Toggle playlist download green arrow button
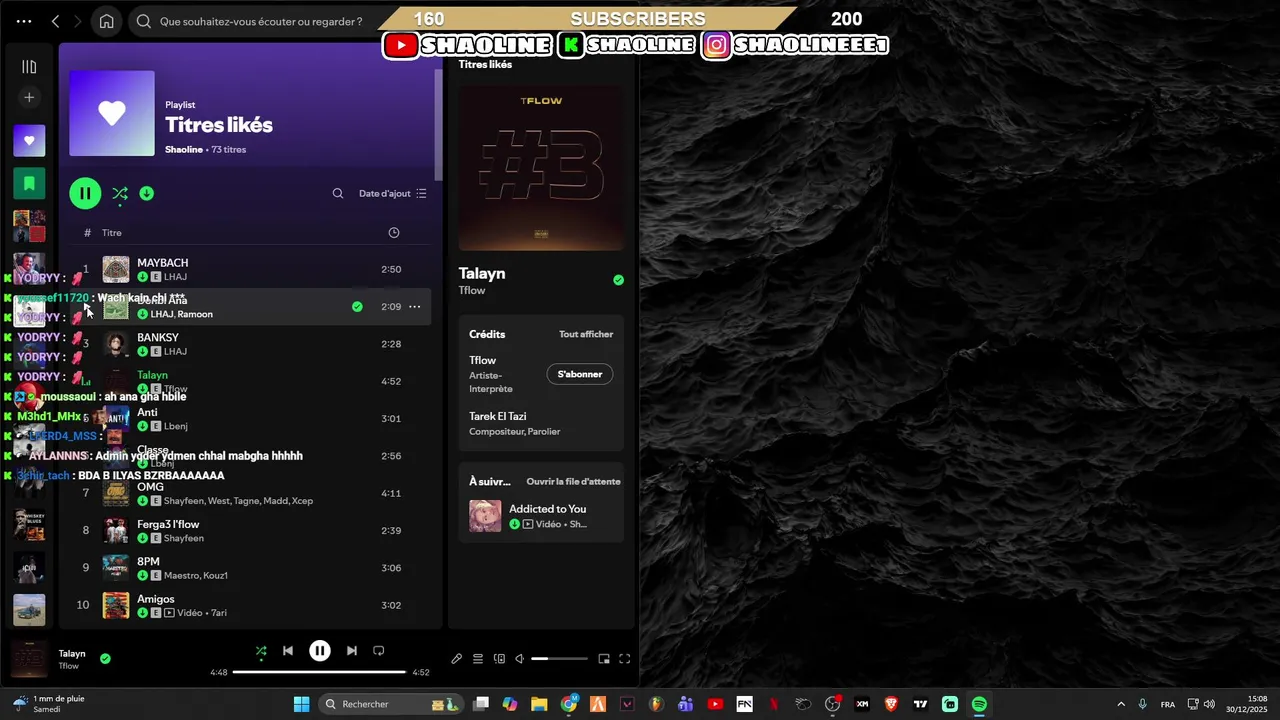Screen dimensions: 1280x720 [x=147, y=194]
